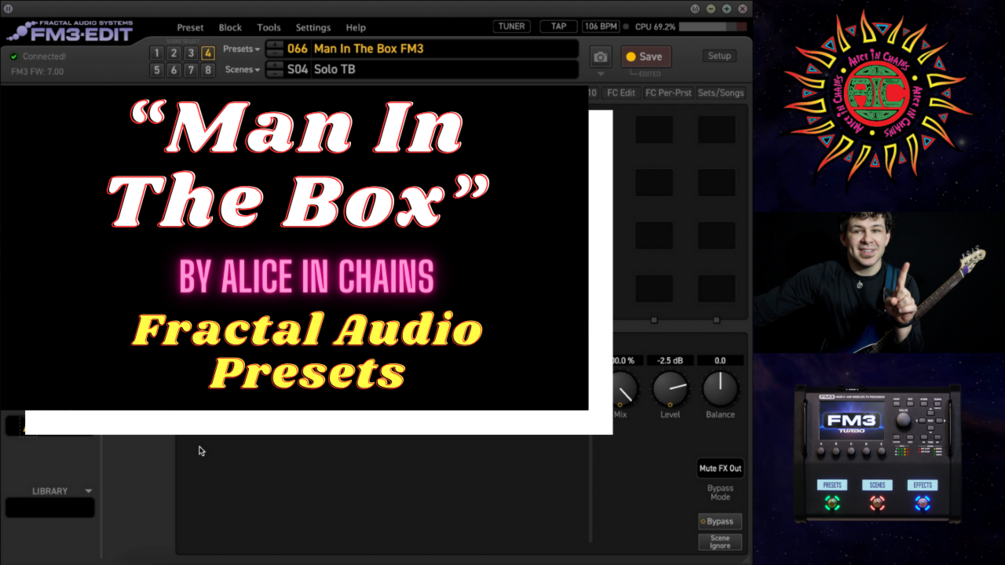Expand the arrow below the camera icon

tap(601, 74)
